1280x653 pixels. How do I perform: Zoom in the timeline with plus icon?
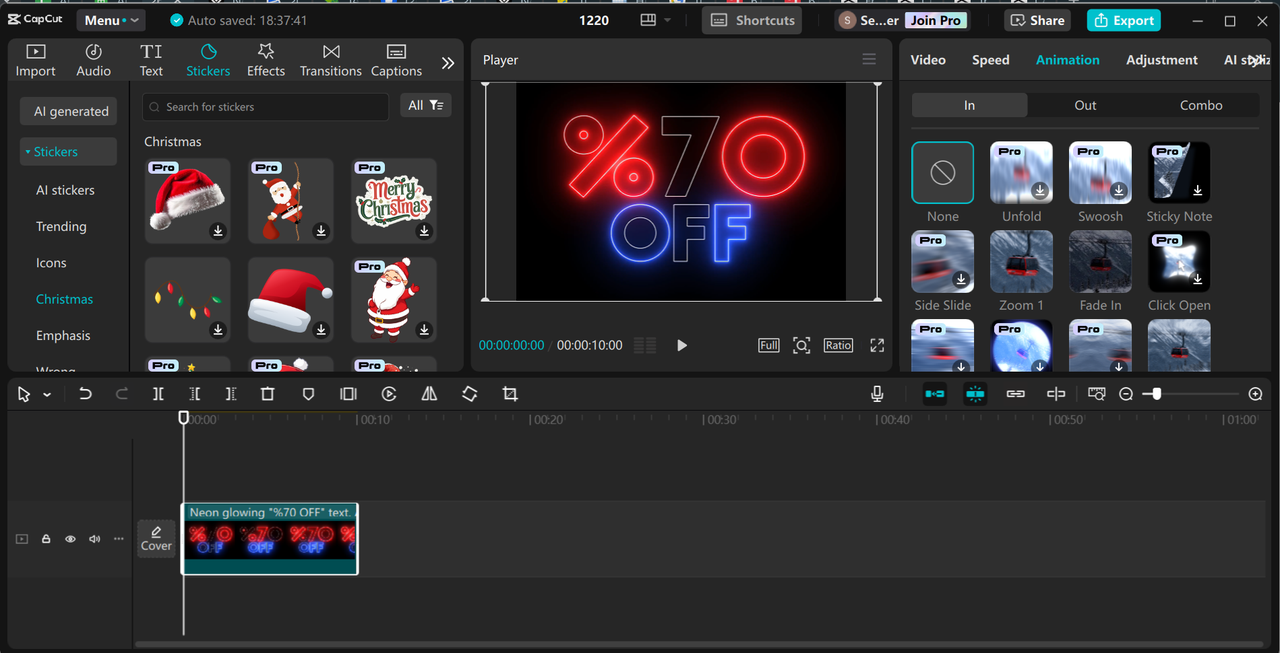click(1256, 394)
